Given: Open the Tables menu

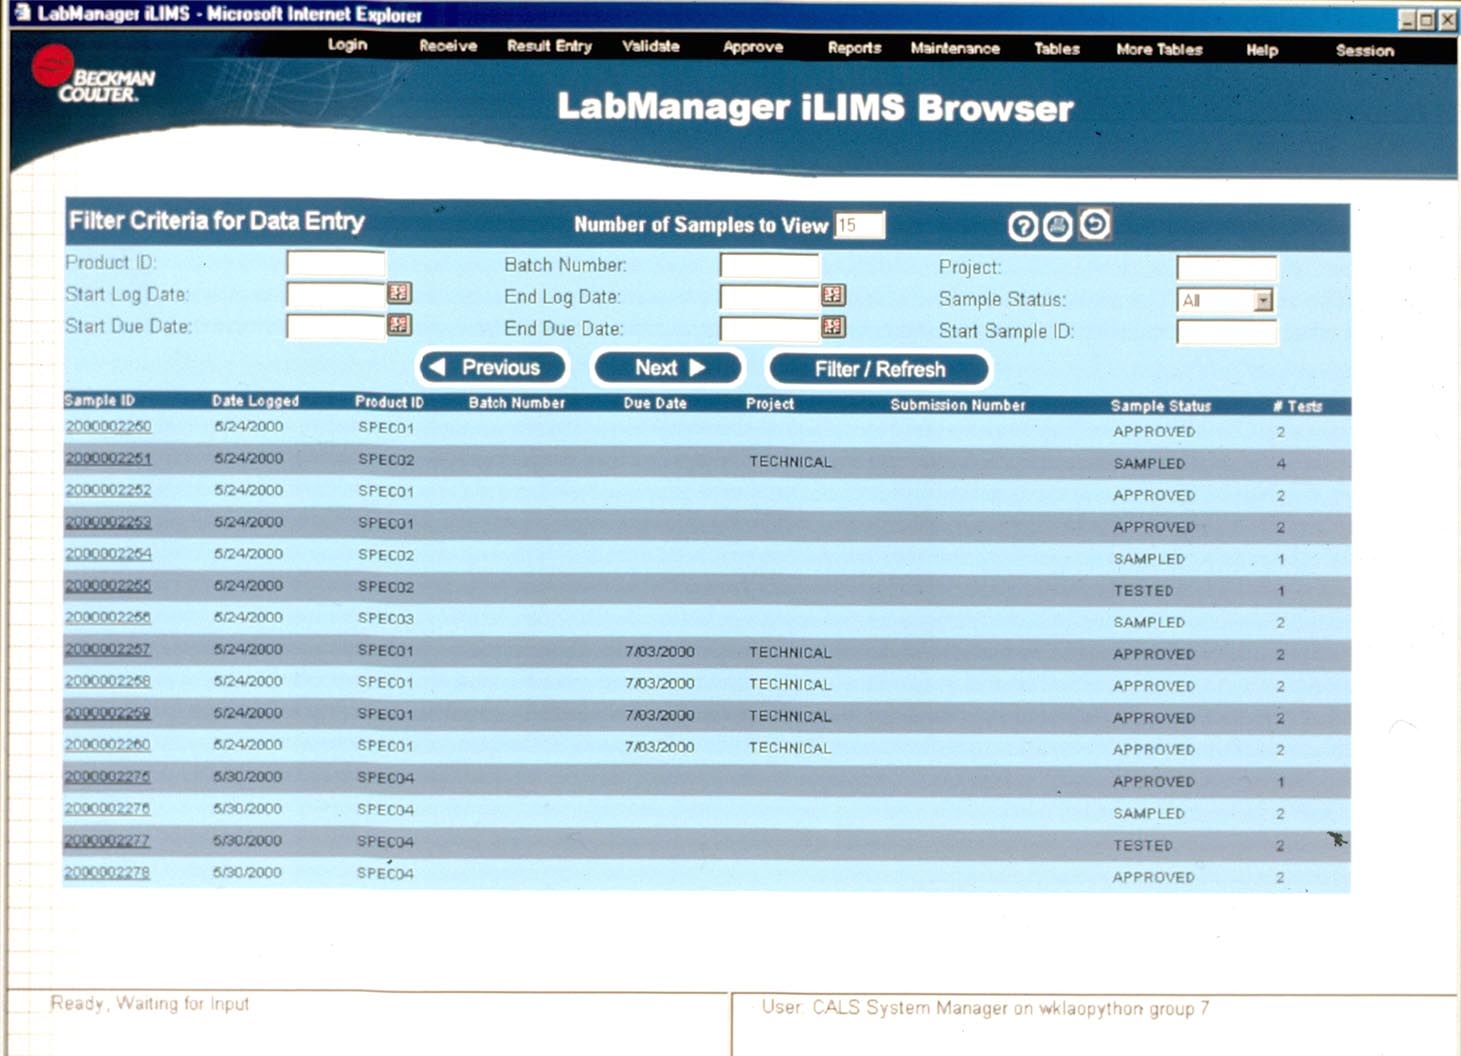Looking at the screenshot, I should (1057, 49).
